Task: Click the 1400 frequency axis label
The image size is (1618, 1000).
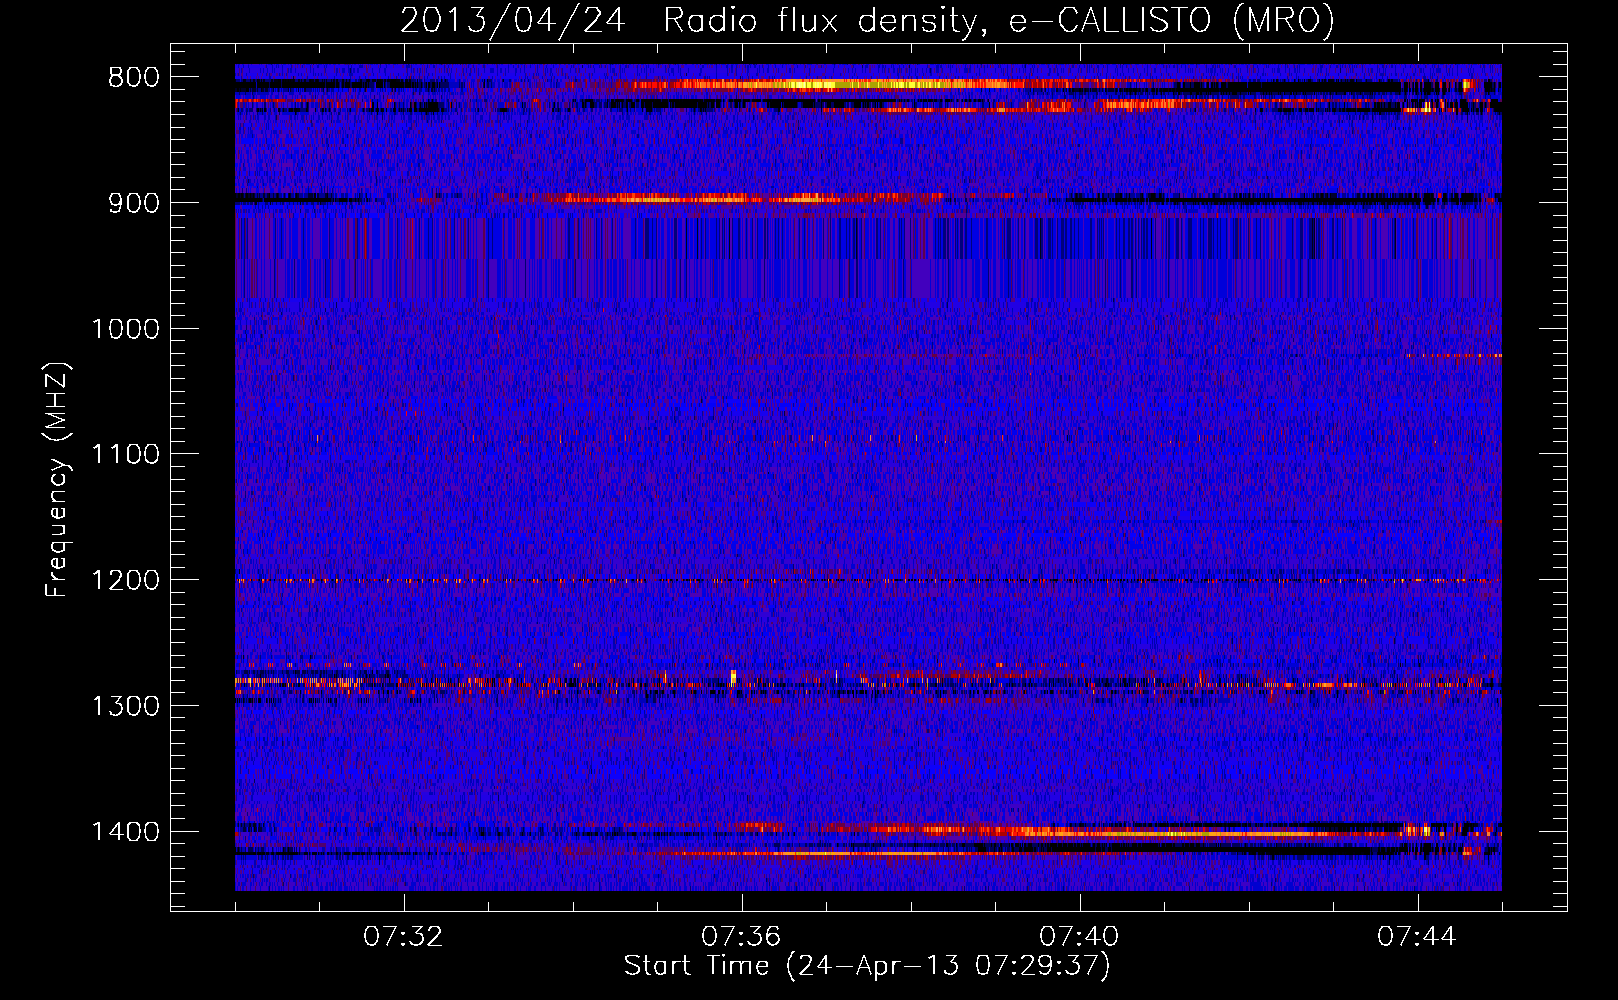Action: click(125, 832)
